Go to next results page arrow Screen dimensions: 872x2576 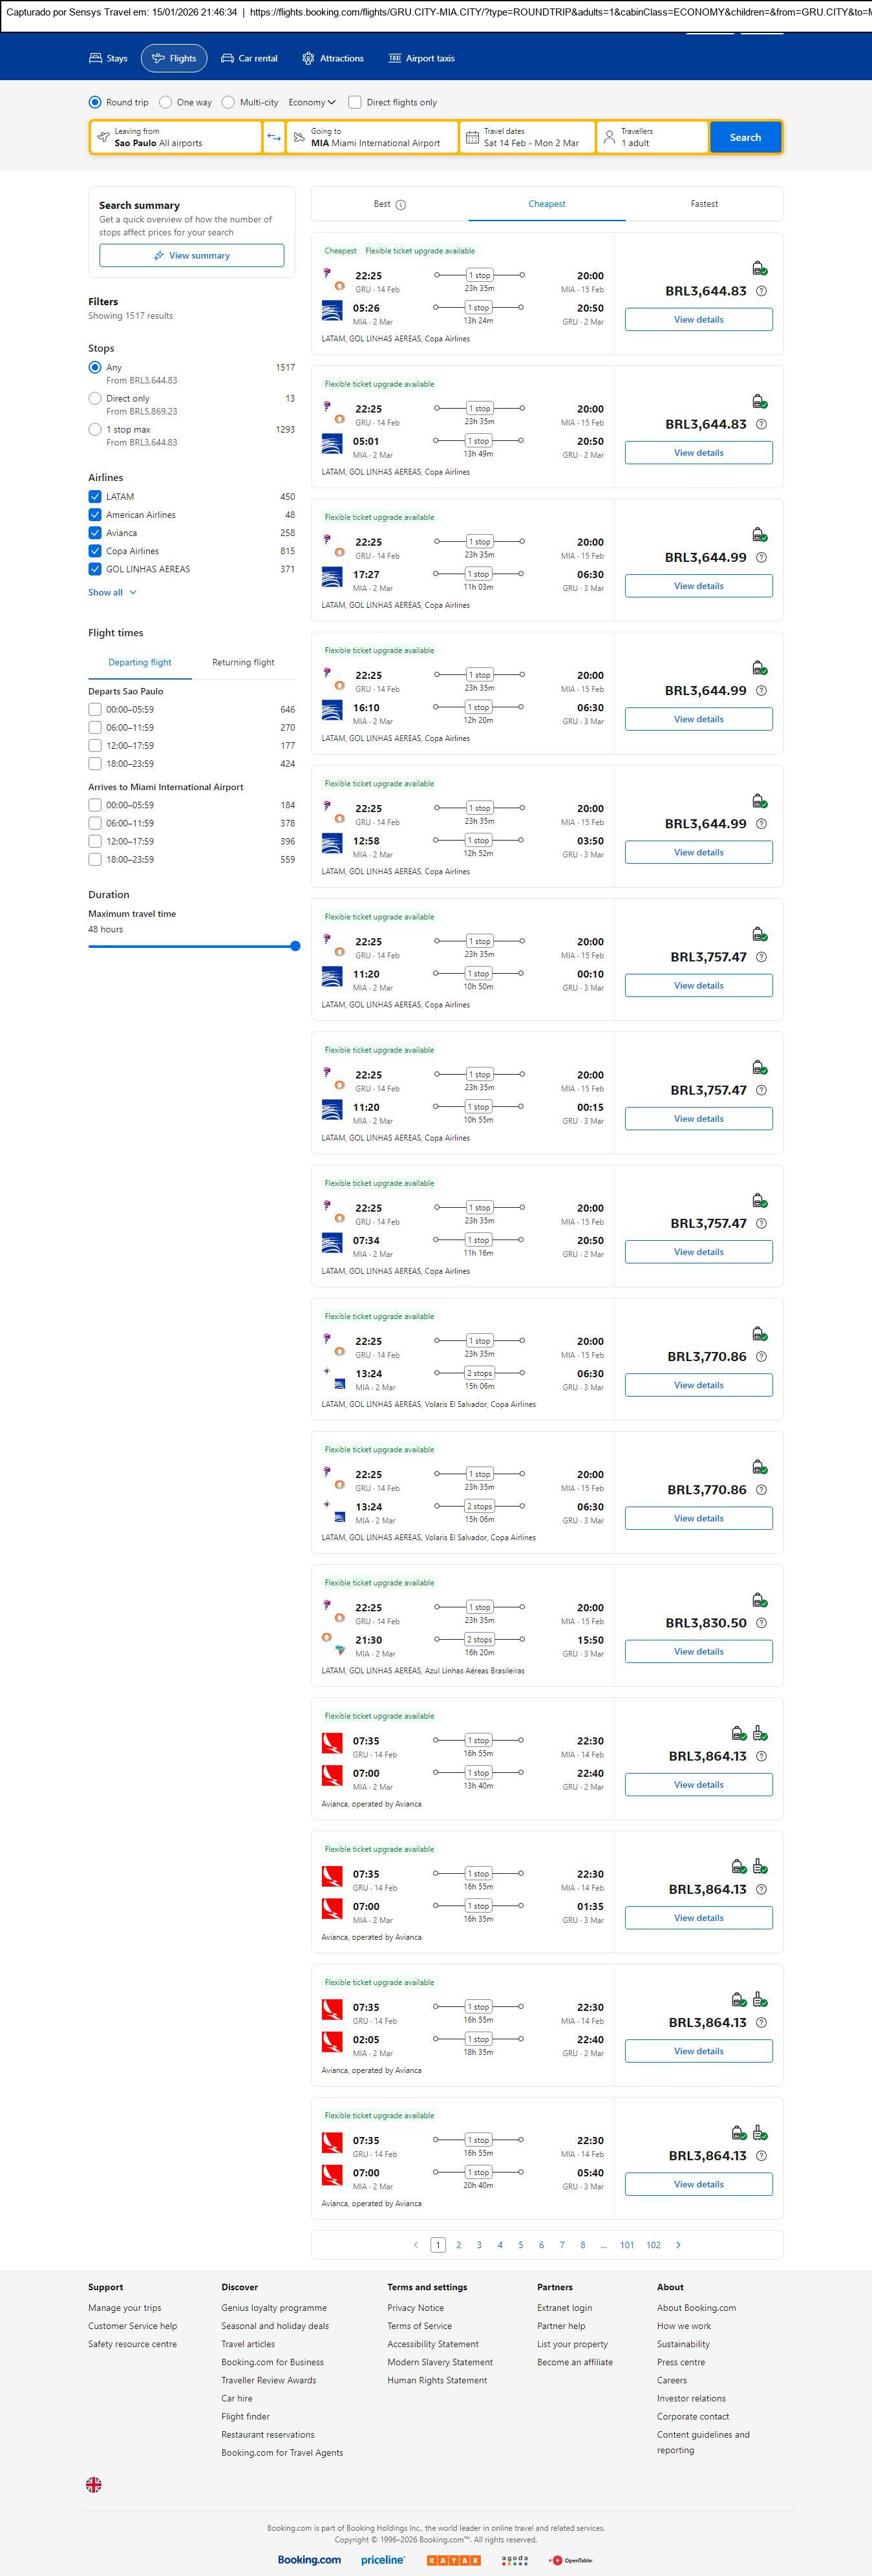[678, 2245]
